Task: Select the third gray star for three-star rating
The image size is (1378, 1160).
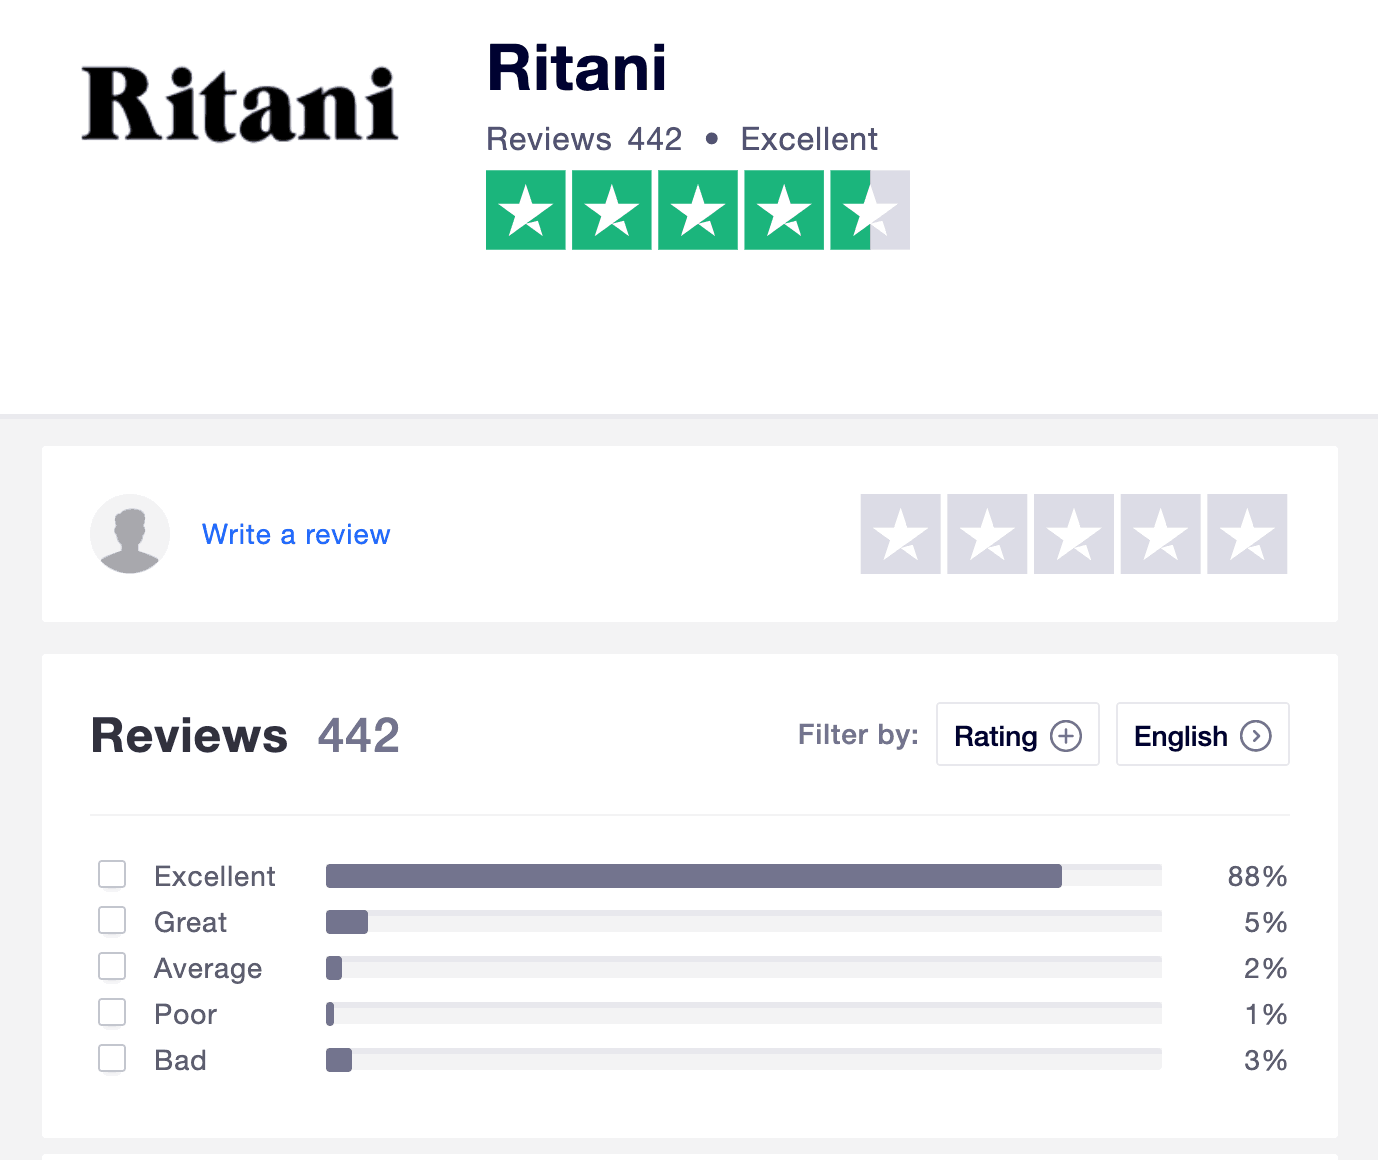Action: tap(1073, 534)
